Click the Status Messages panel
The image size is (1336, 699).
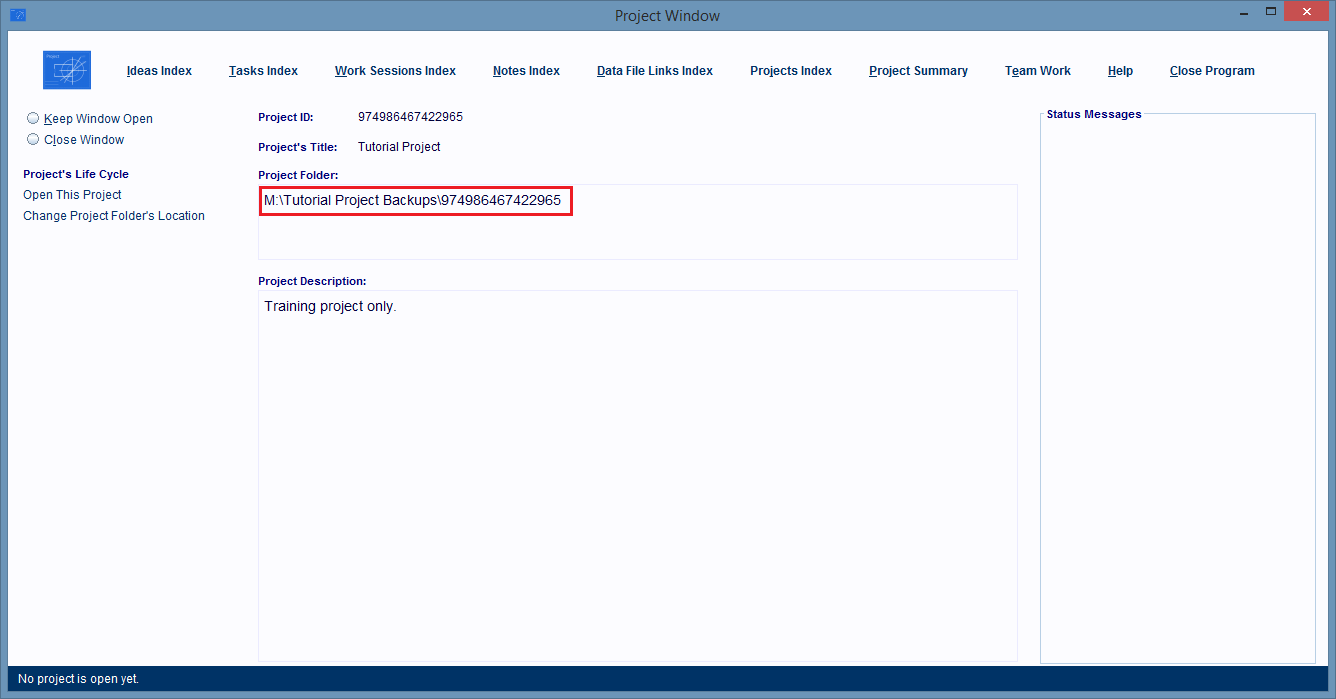point(1178,388)
